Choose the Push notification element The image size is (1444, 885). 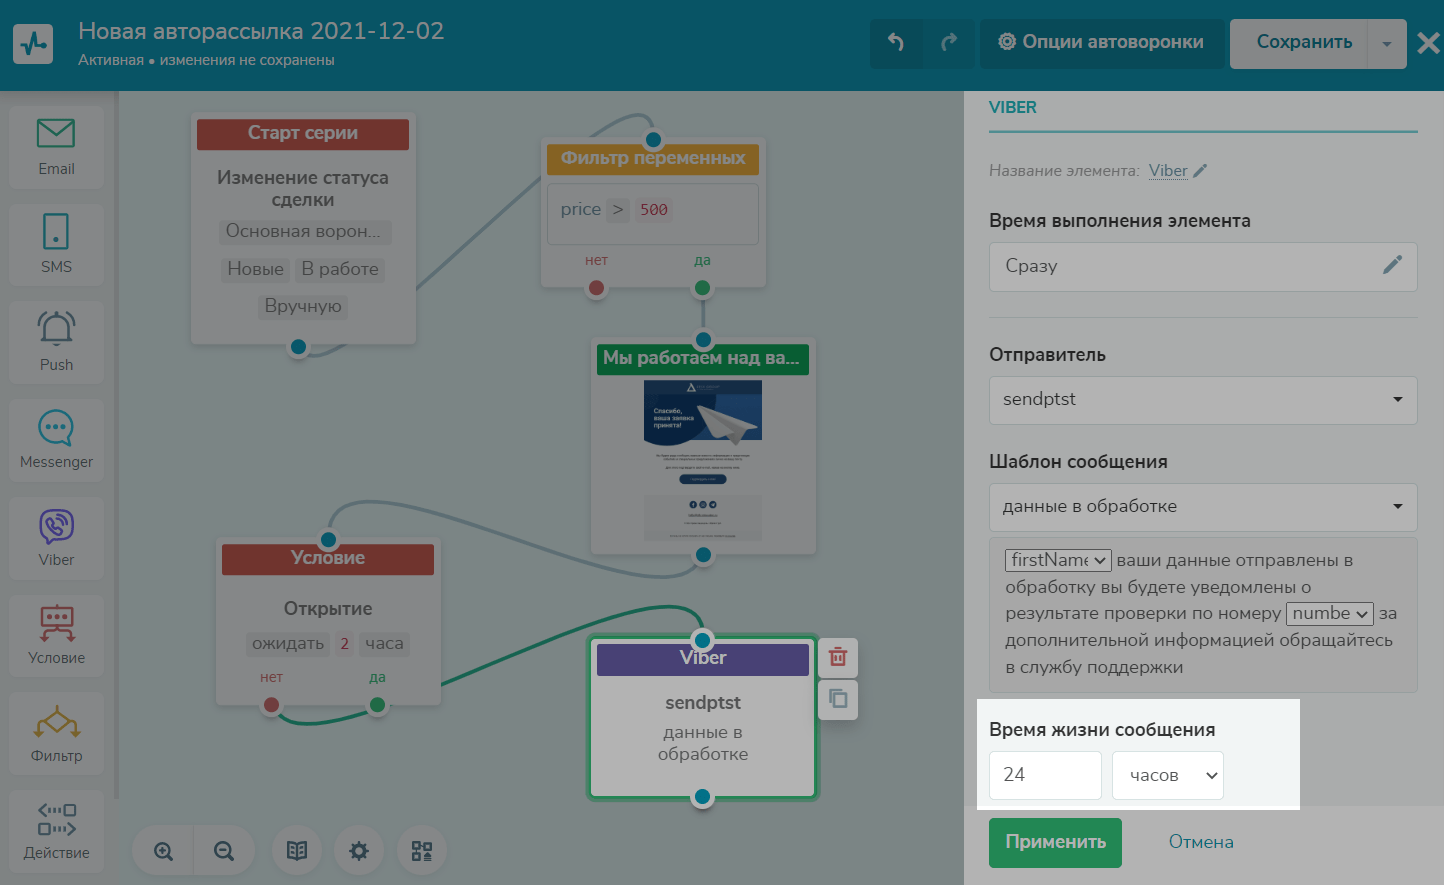56,341
